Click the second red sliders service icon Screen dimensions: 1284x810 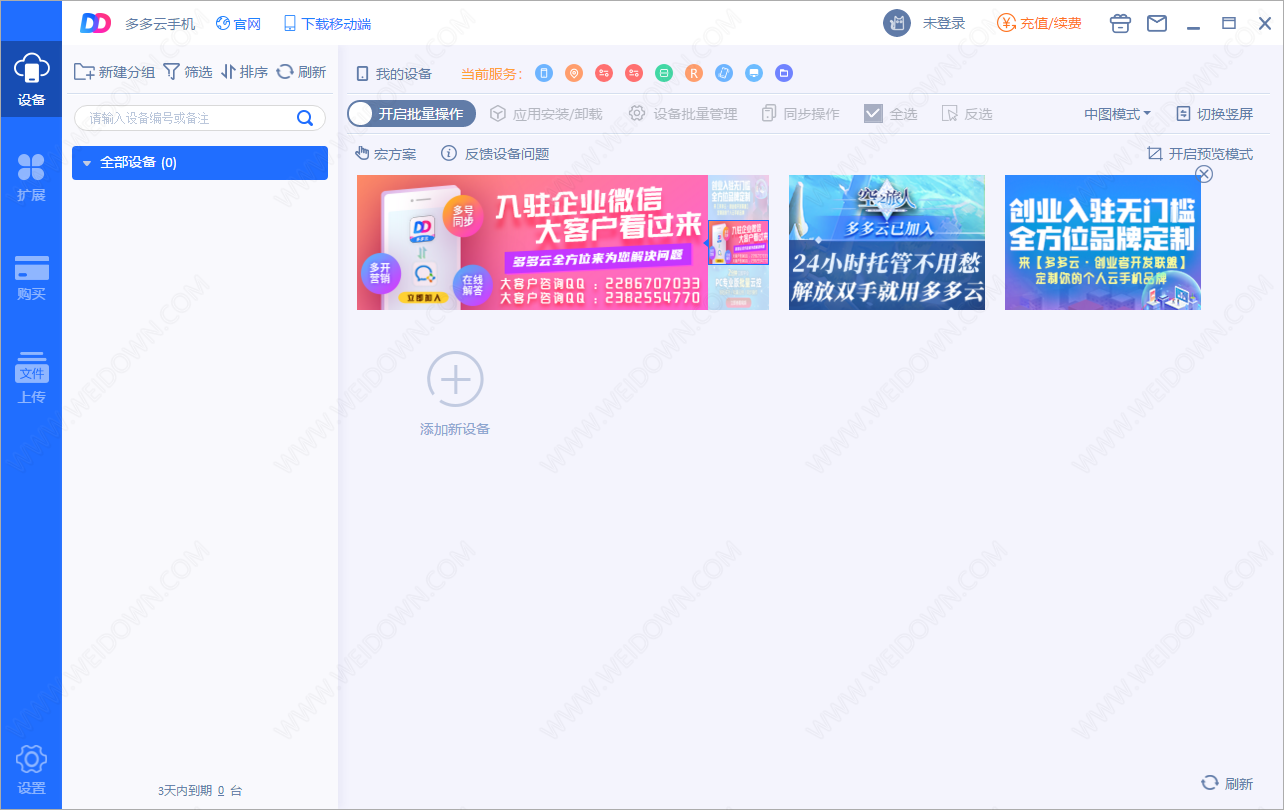pos(634,73)
